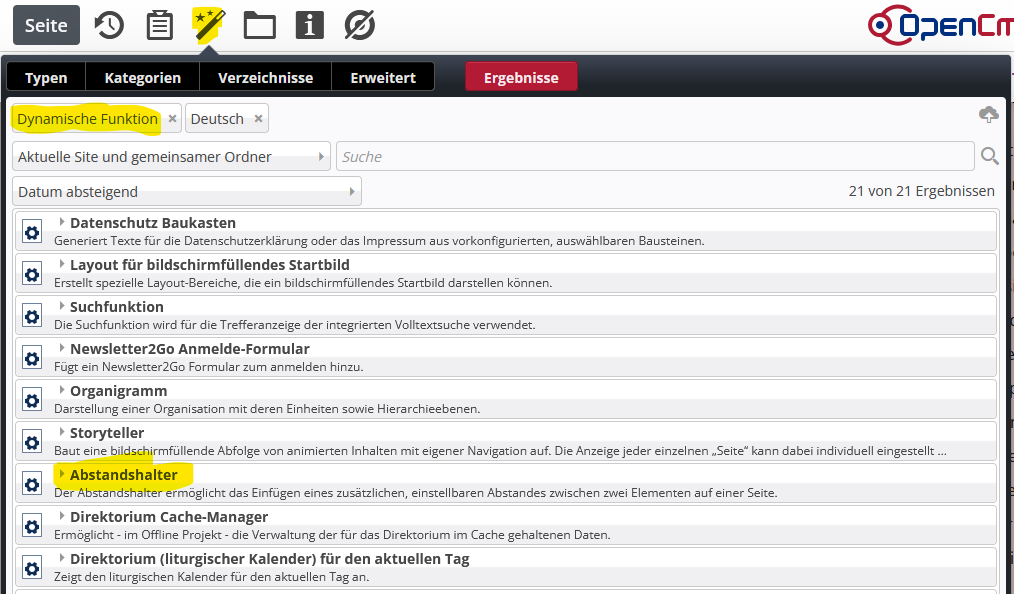Click the magnifier search icon

tap(989, 156)
